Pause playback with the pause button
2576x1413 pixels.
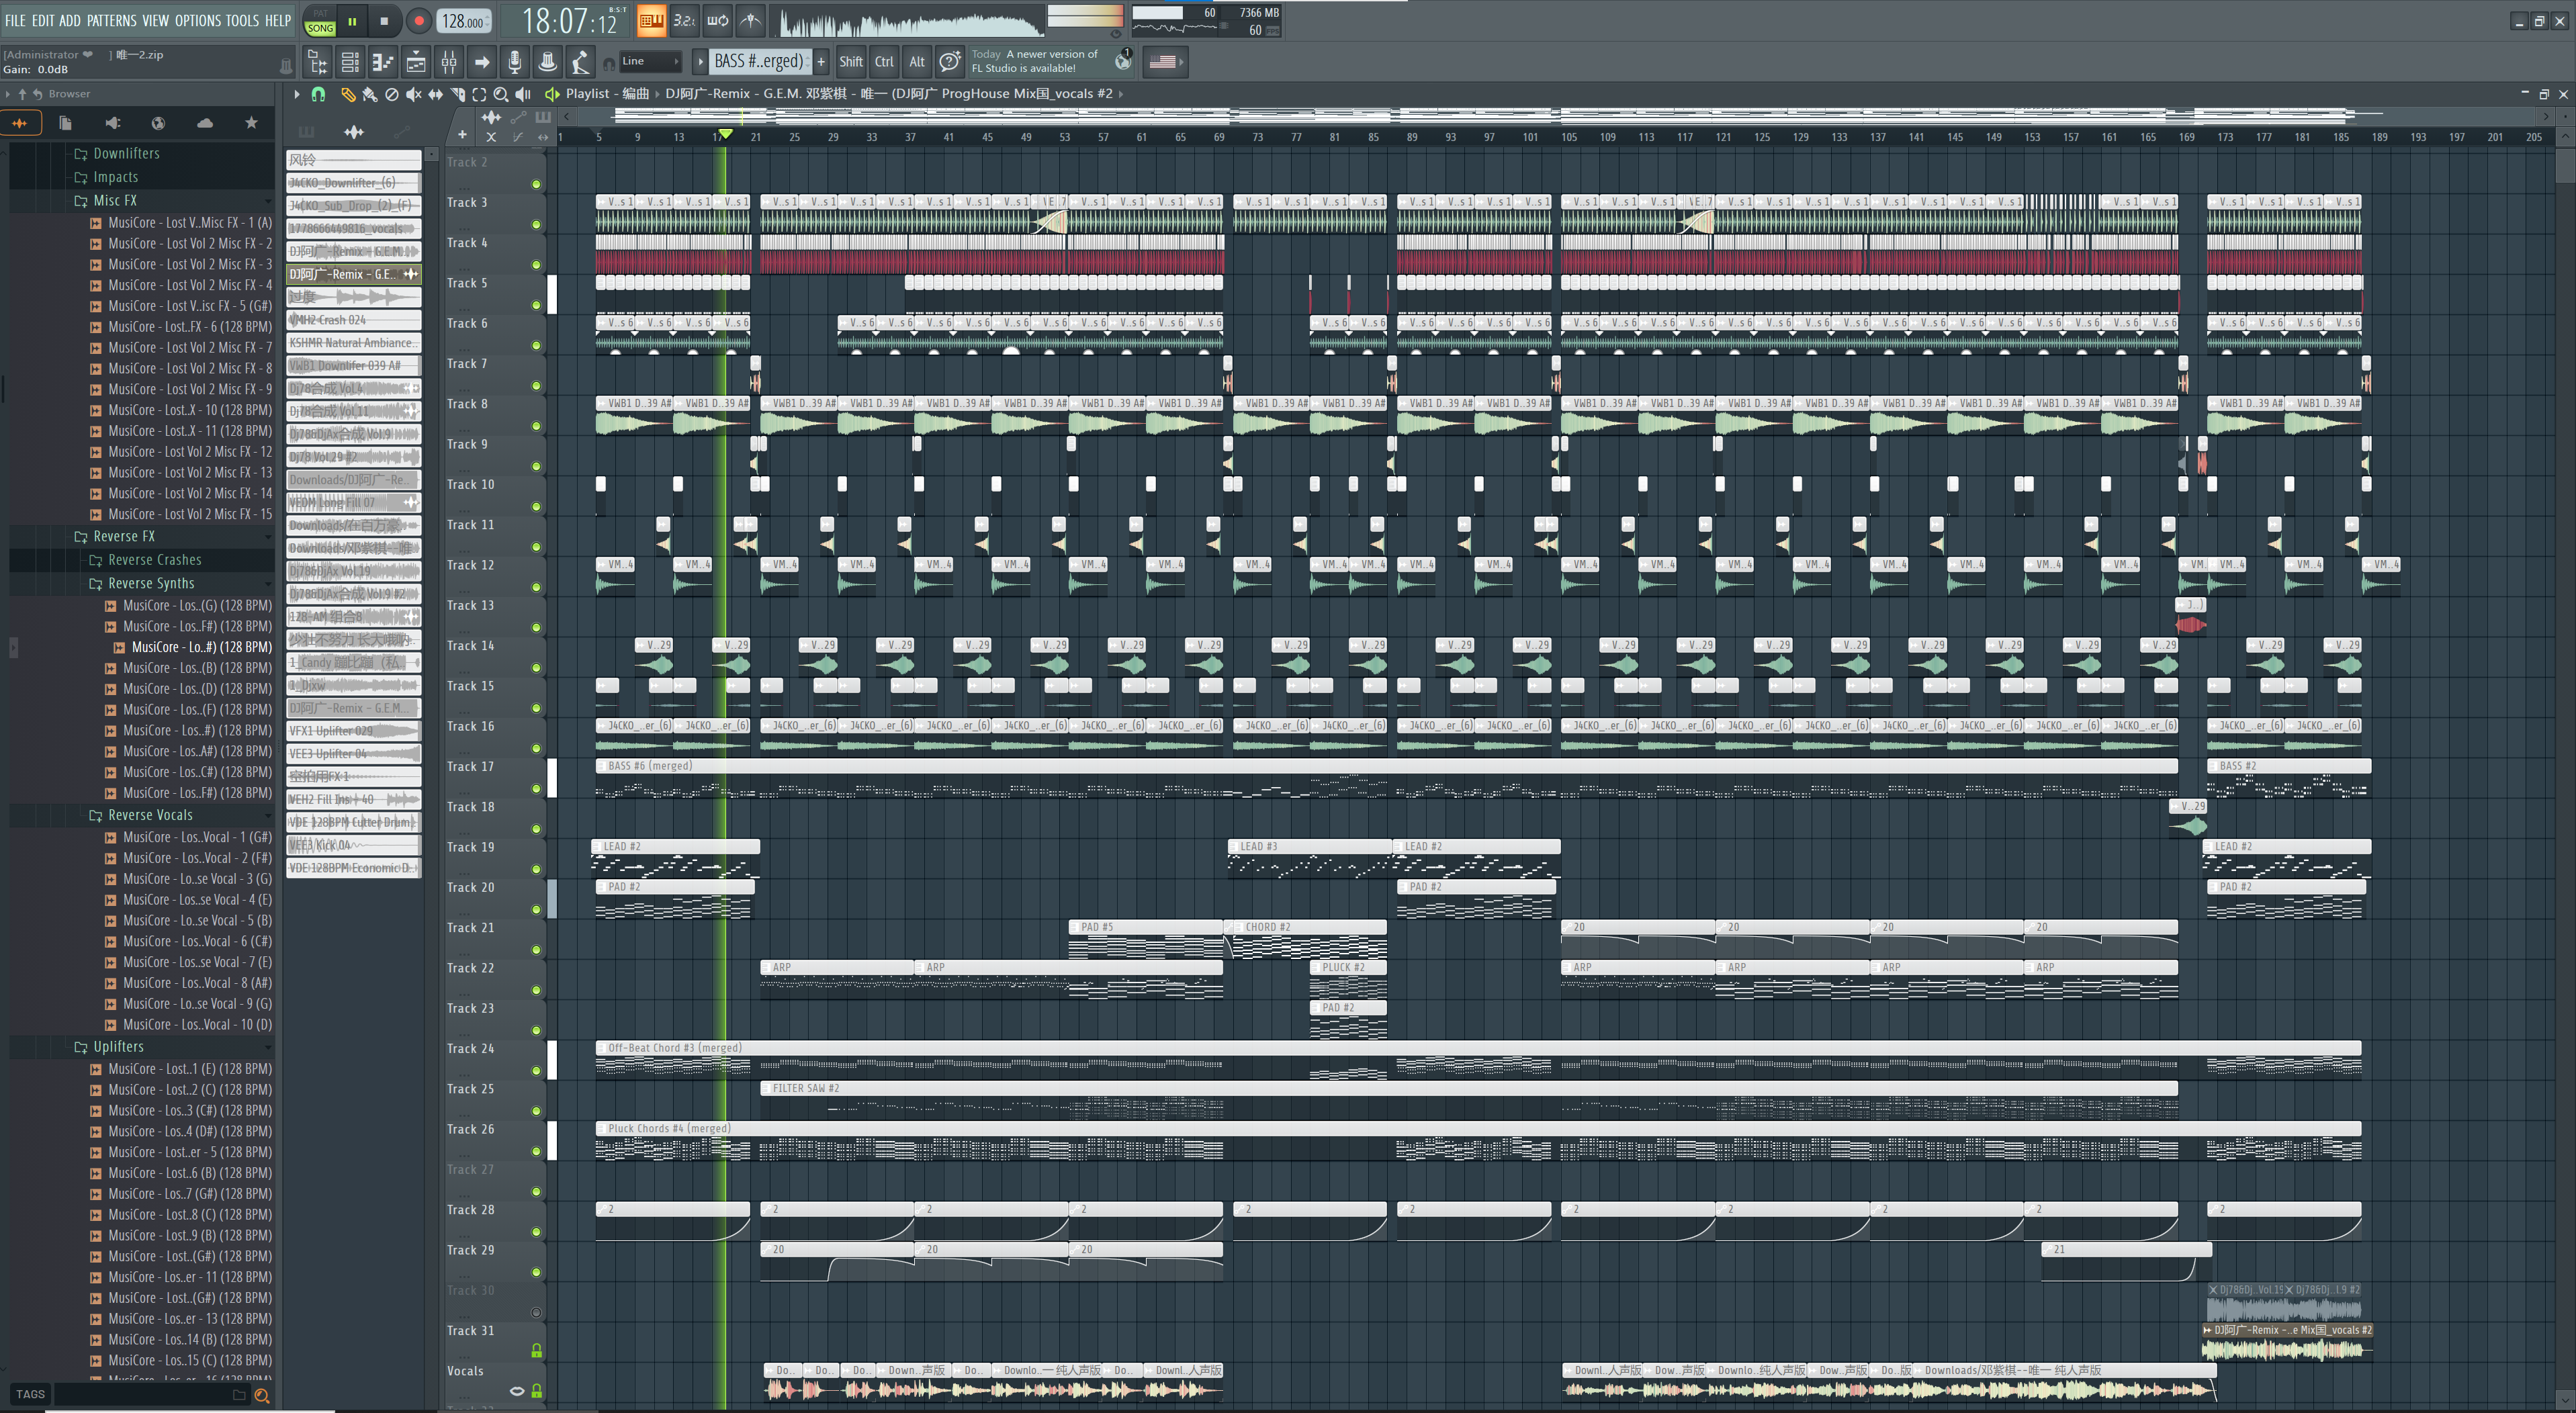pos(352,21)
